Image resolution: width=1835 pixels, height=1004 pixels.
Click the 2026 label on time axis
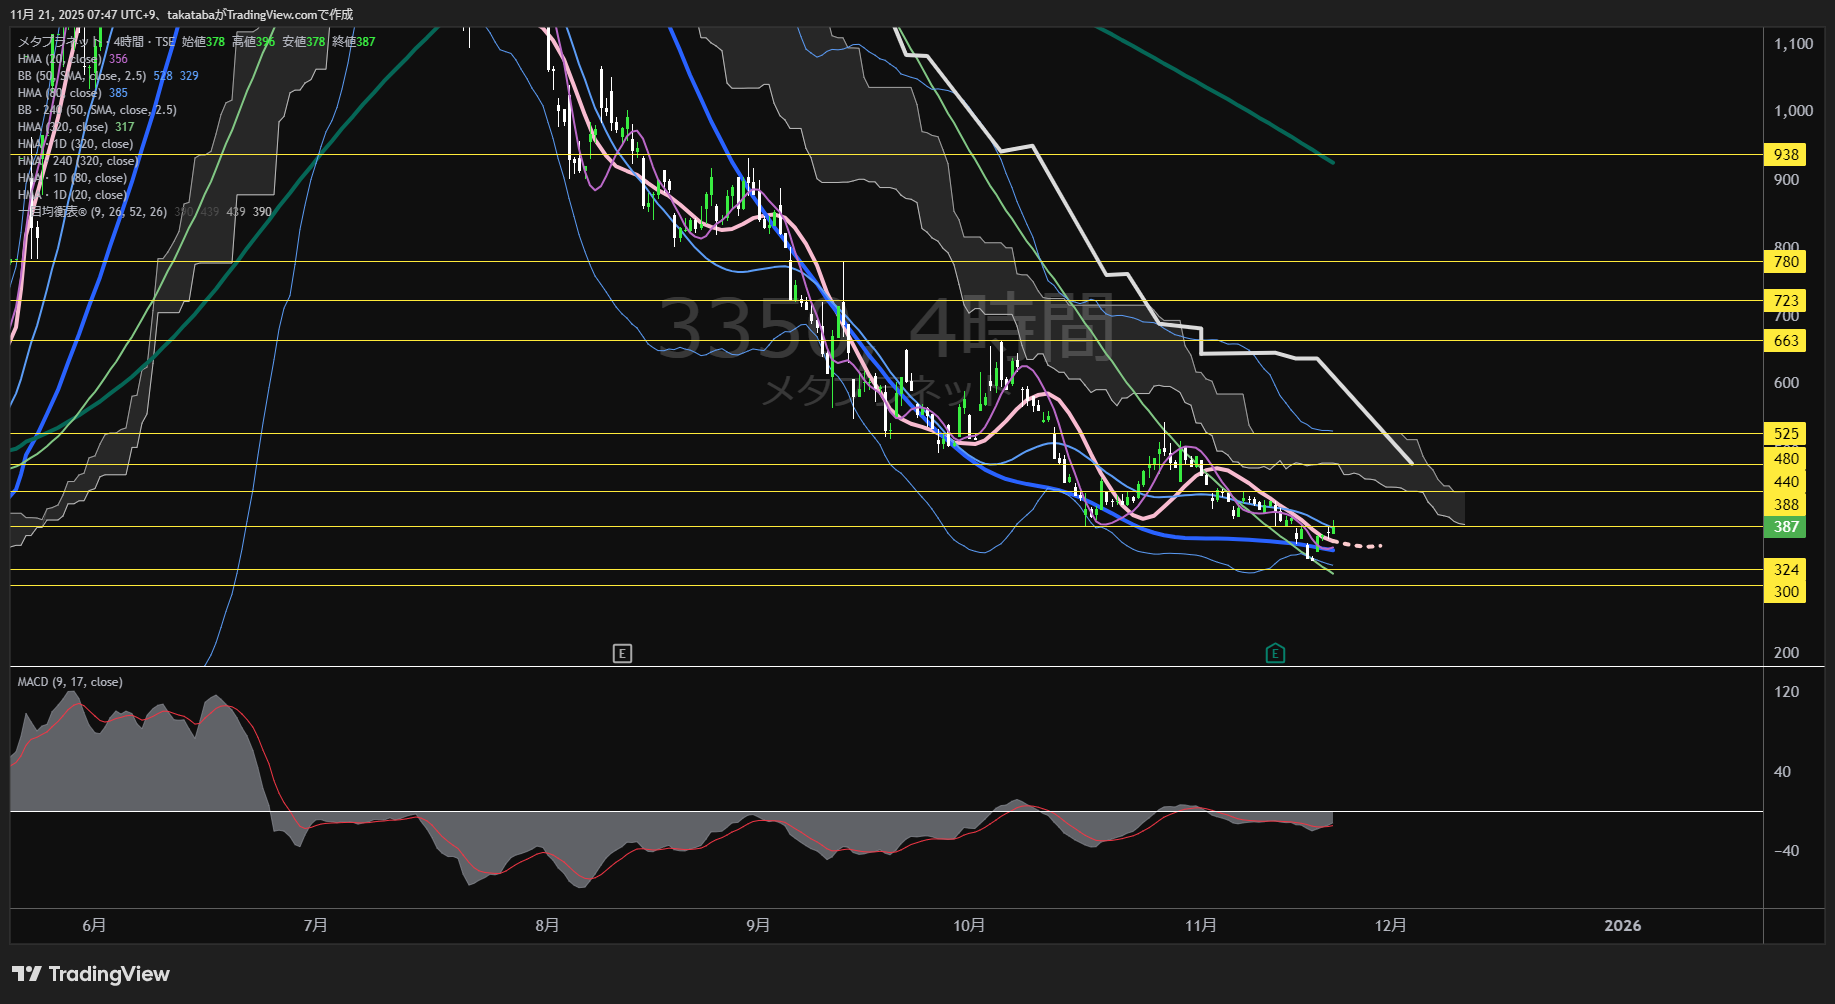(x=1622, y=926)
